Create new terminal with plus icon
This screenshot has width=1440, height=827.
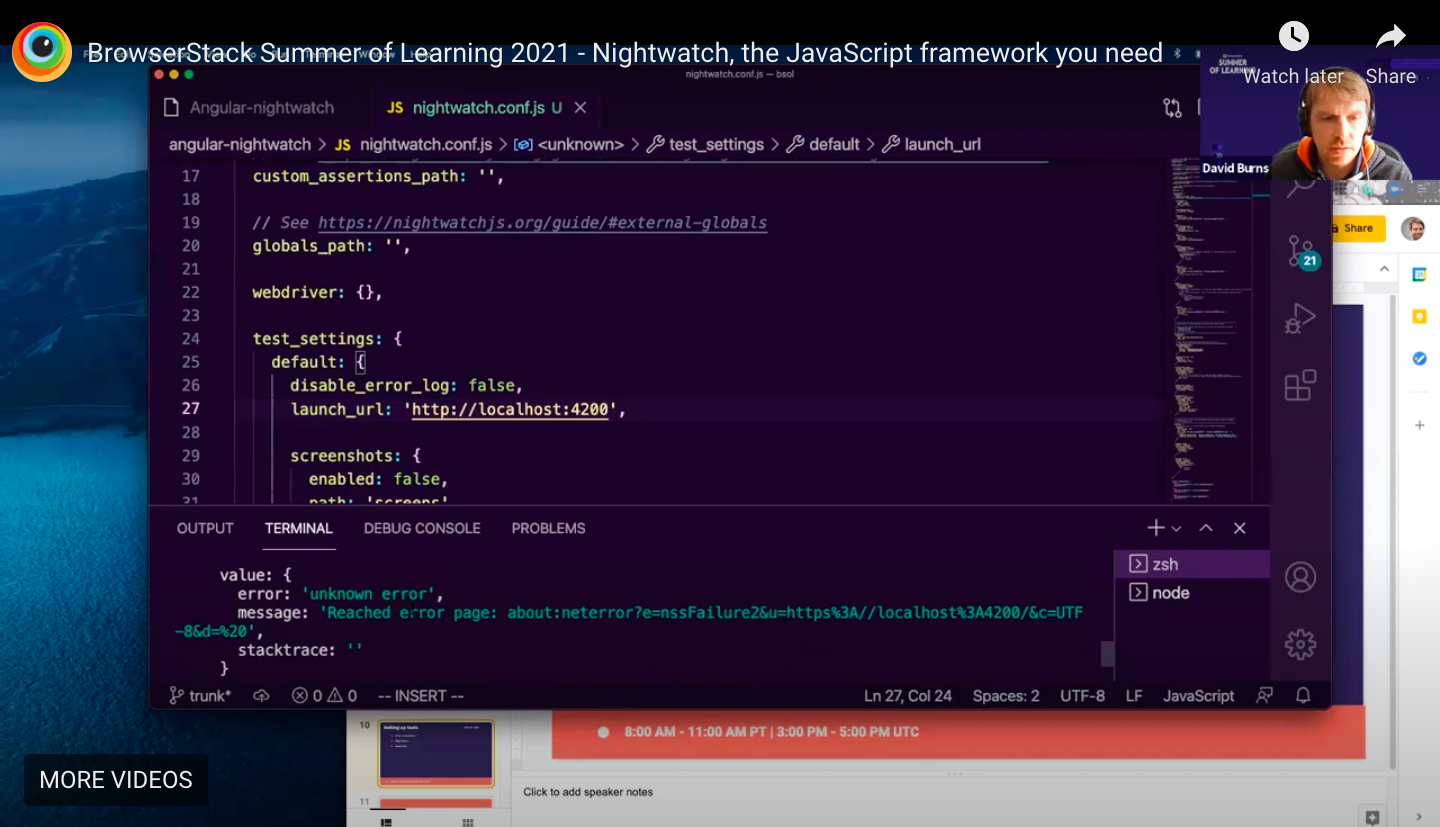[1155, 528]
